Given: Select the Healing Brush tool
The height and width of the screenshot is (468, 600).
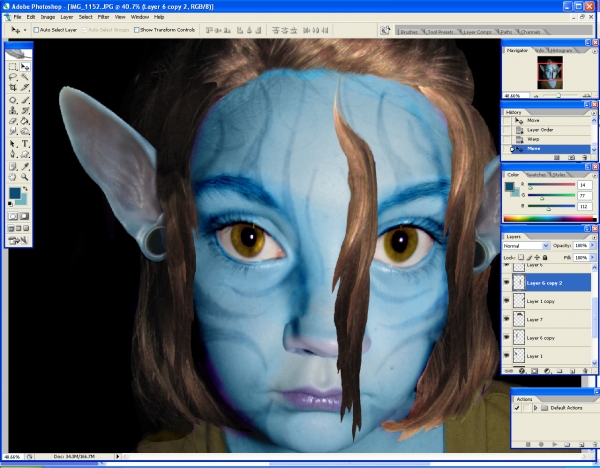Looking at the screenshot, I should 13,100.
